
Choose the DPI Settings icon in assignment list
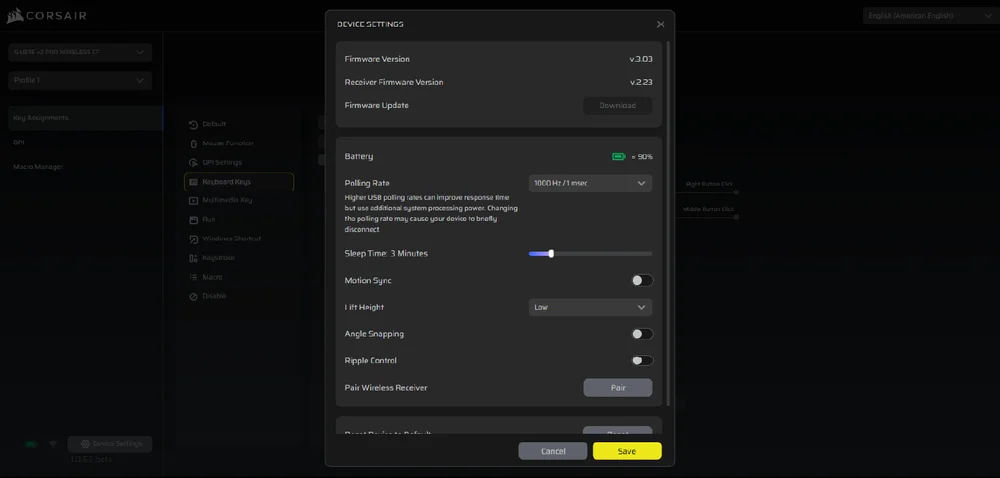[194, 163]
